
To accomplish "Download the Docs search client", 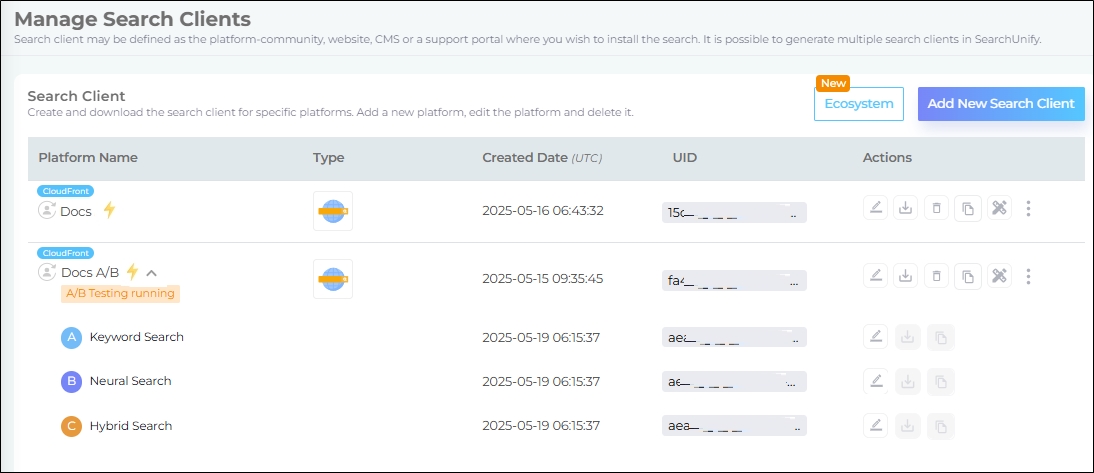I will click(906, 208).
